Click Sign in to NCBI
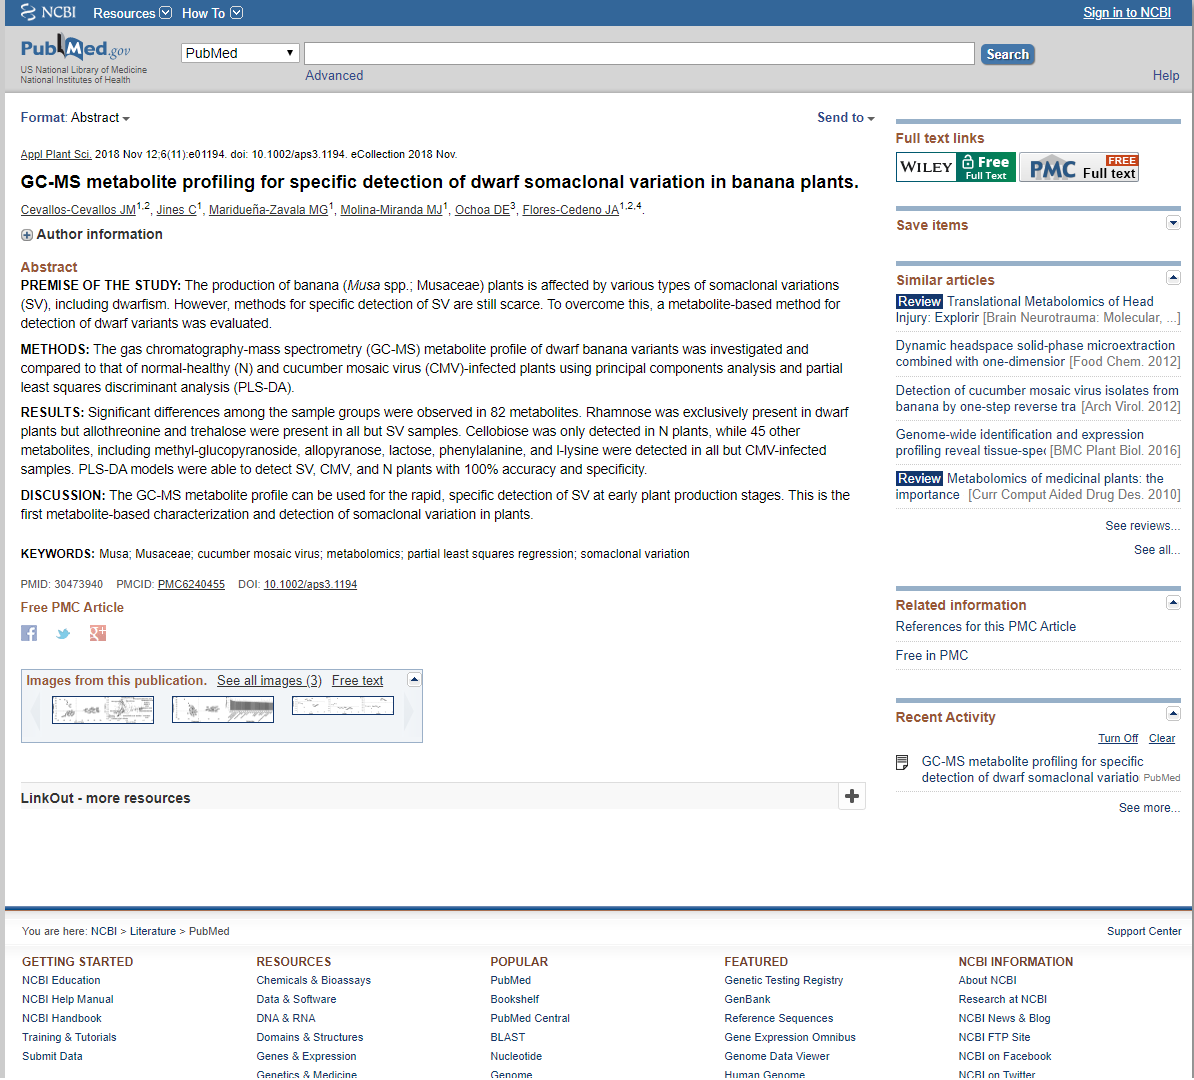This screenshot has width=1194, height=1080. point(1127,12)
